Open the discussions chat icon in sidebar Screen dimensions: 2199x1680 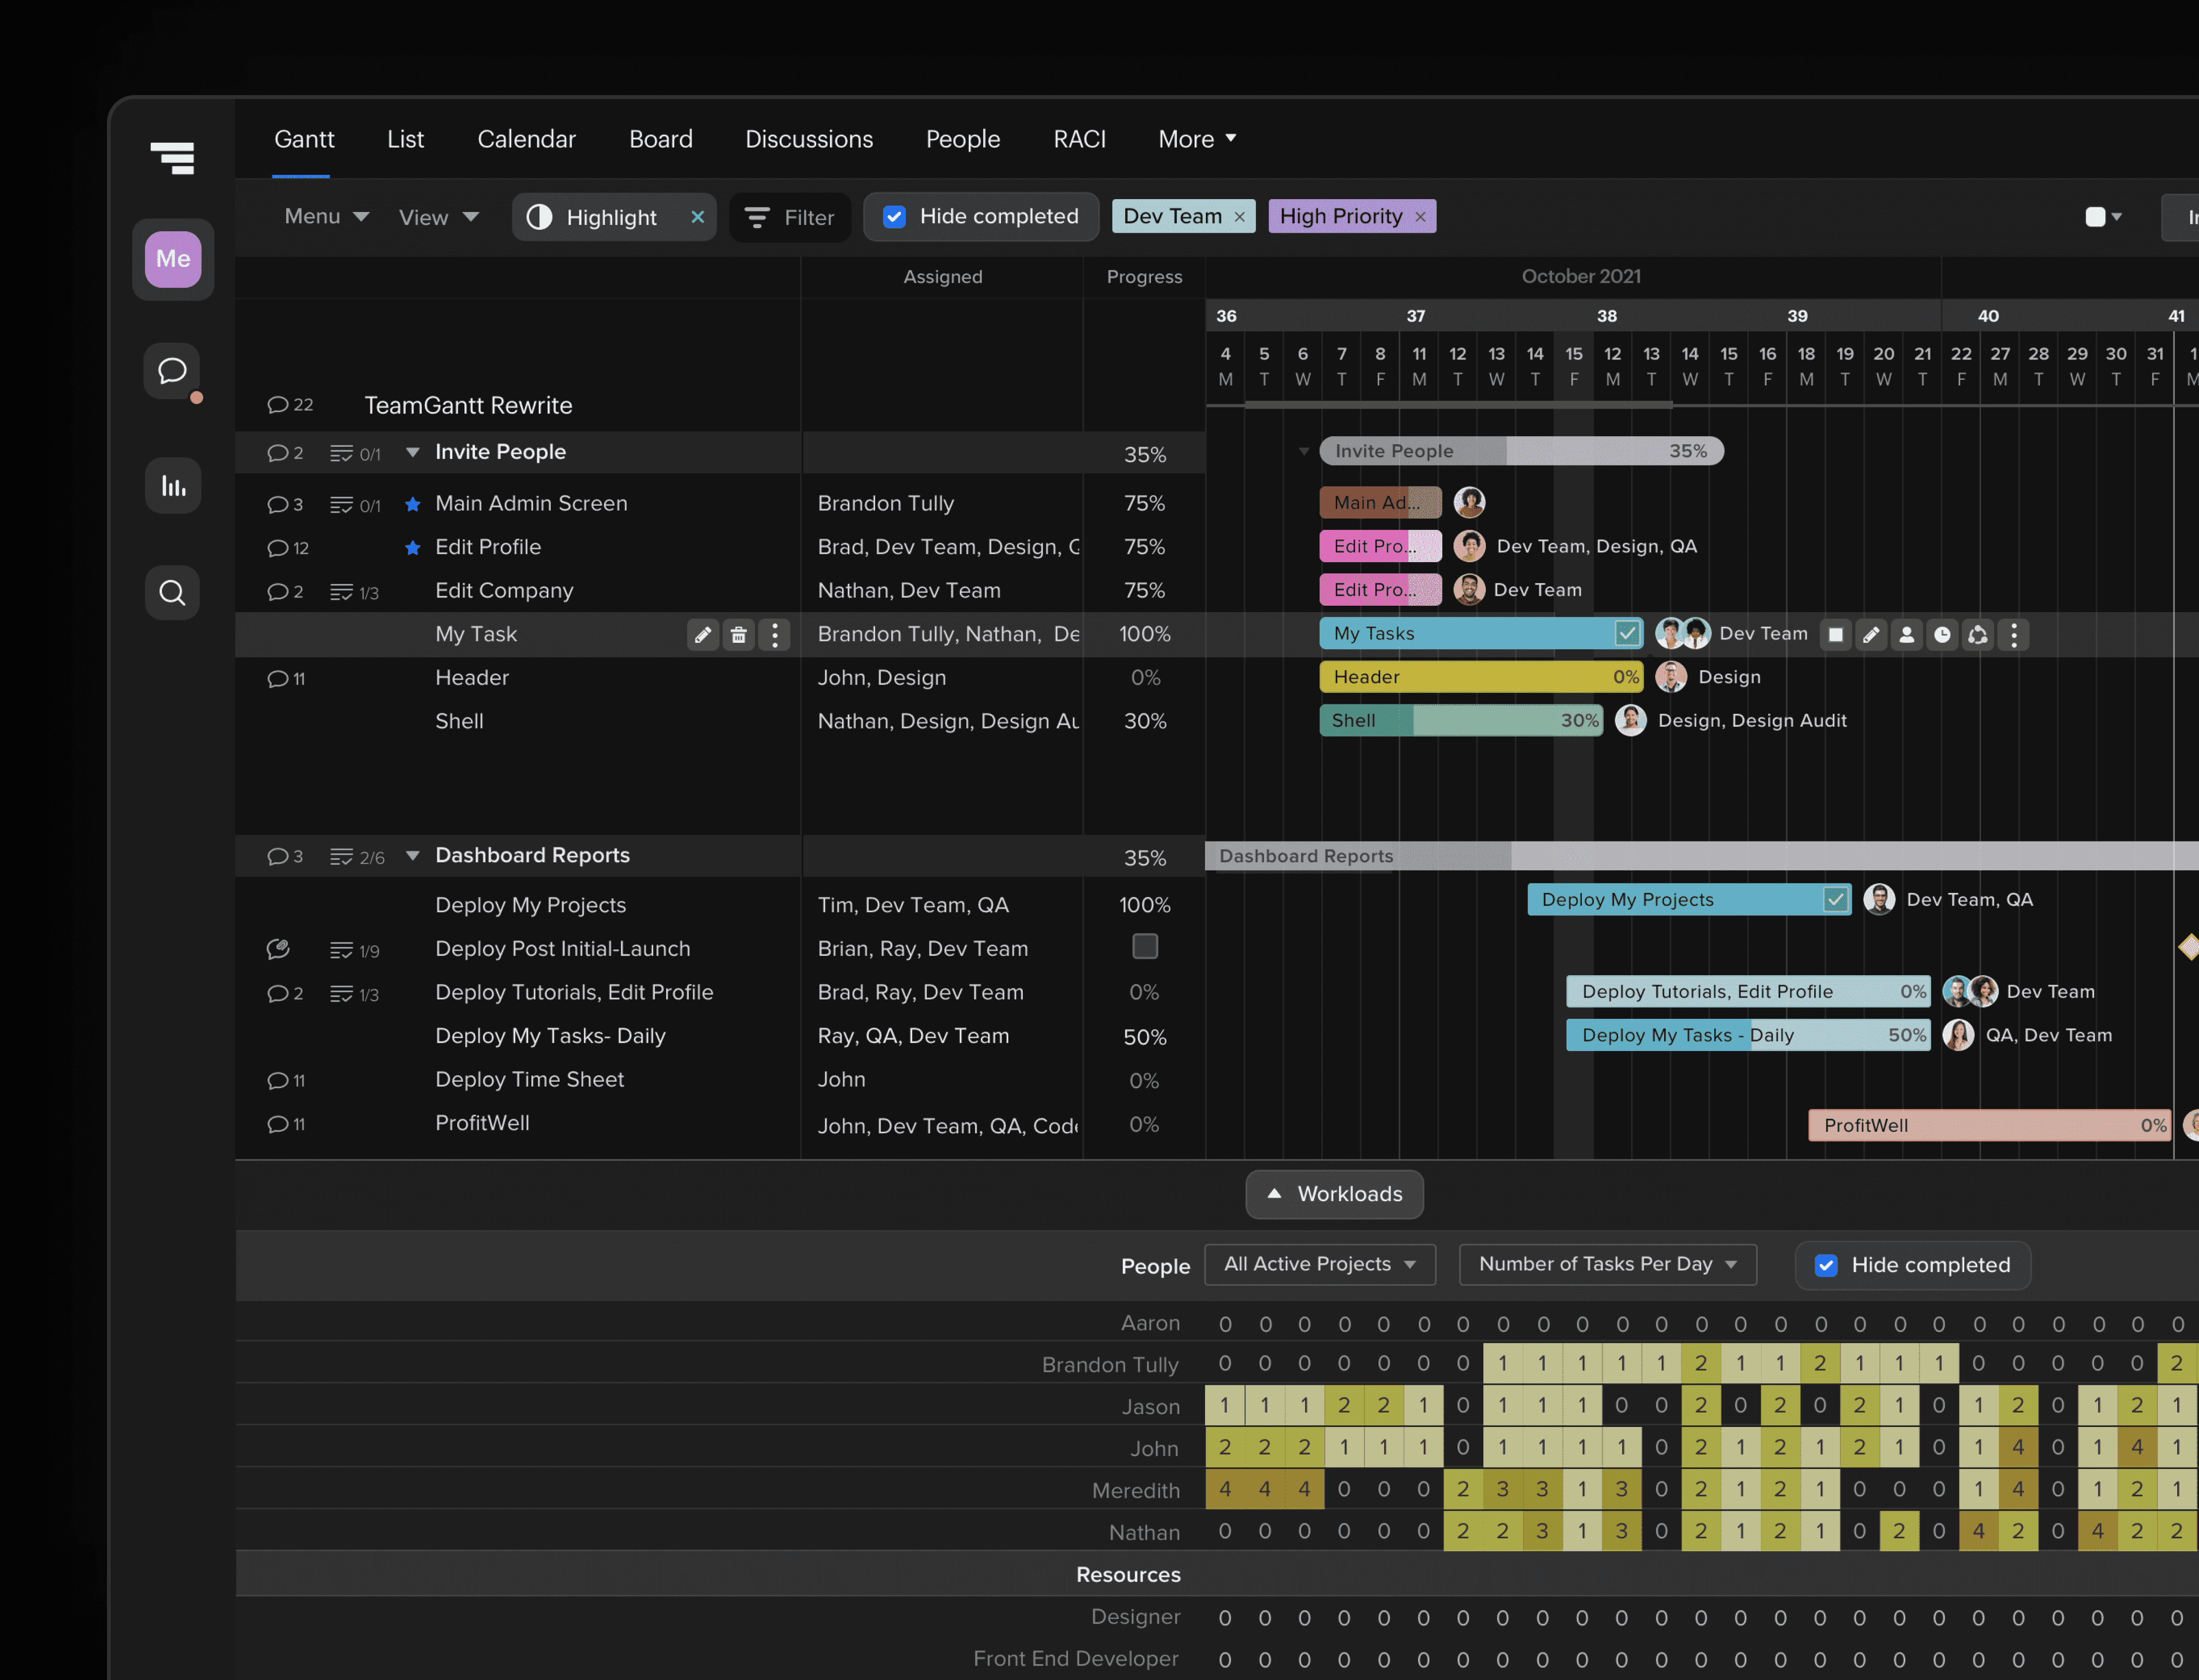coord(172,371)
